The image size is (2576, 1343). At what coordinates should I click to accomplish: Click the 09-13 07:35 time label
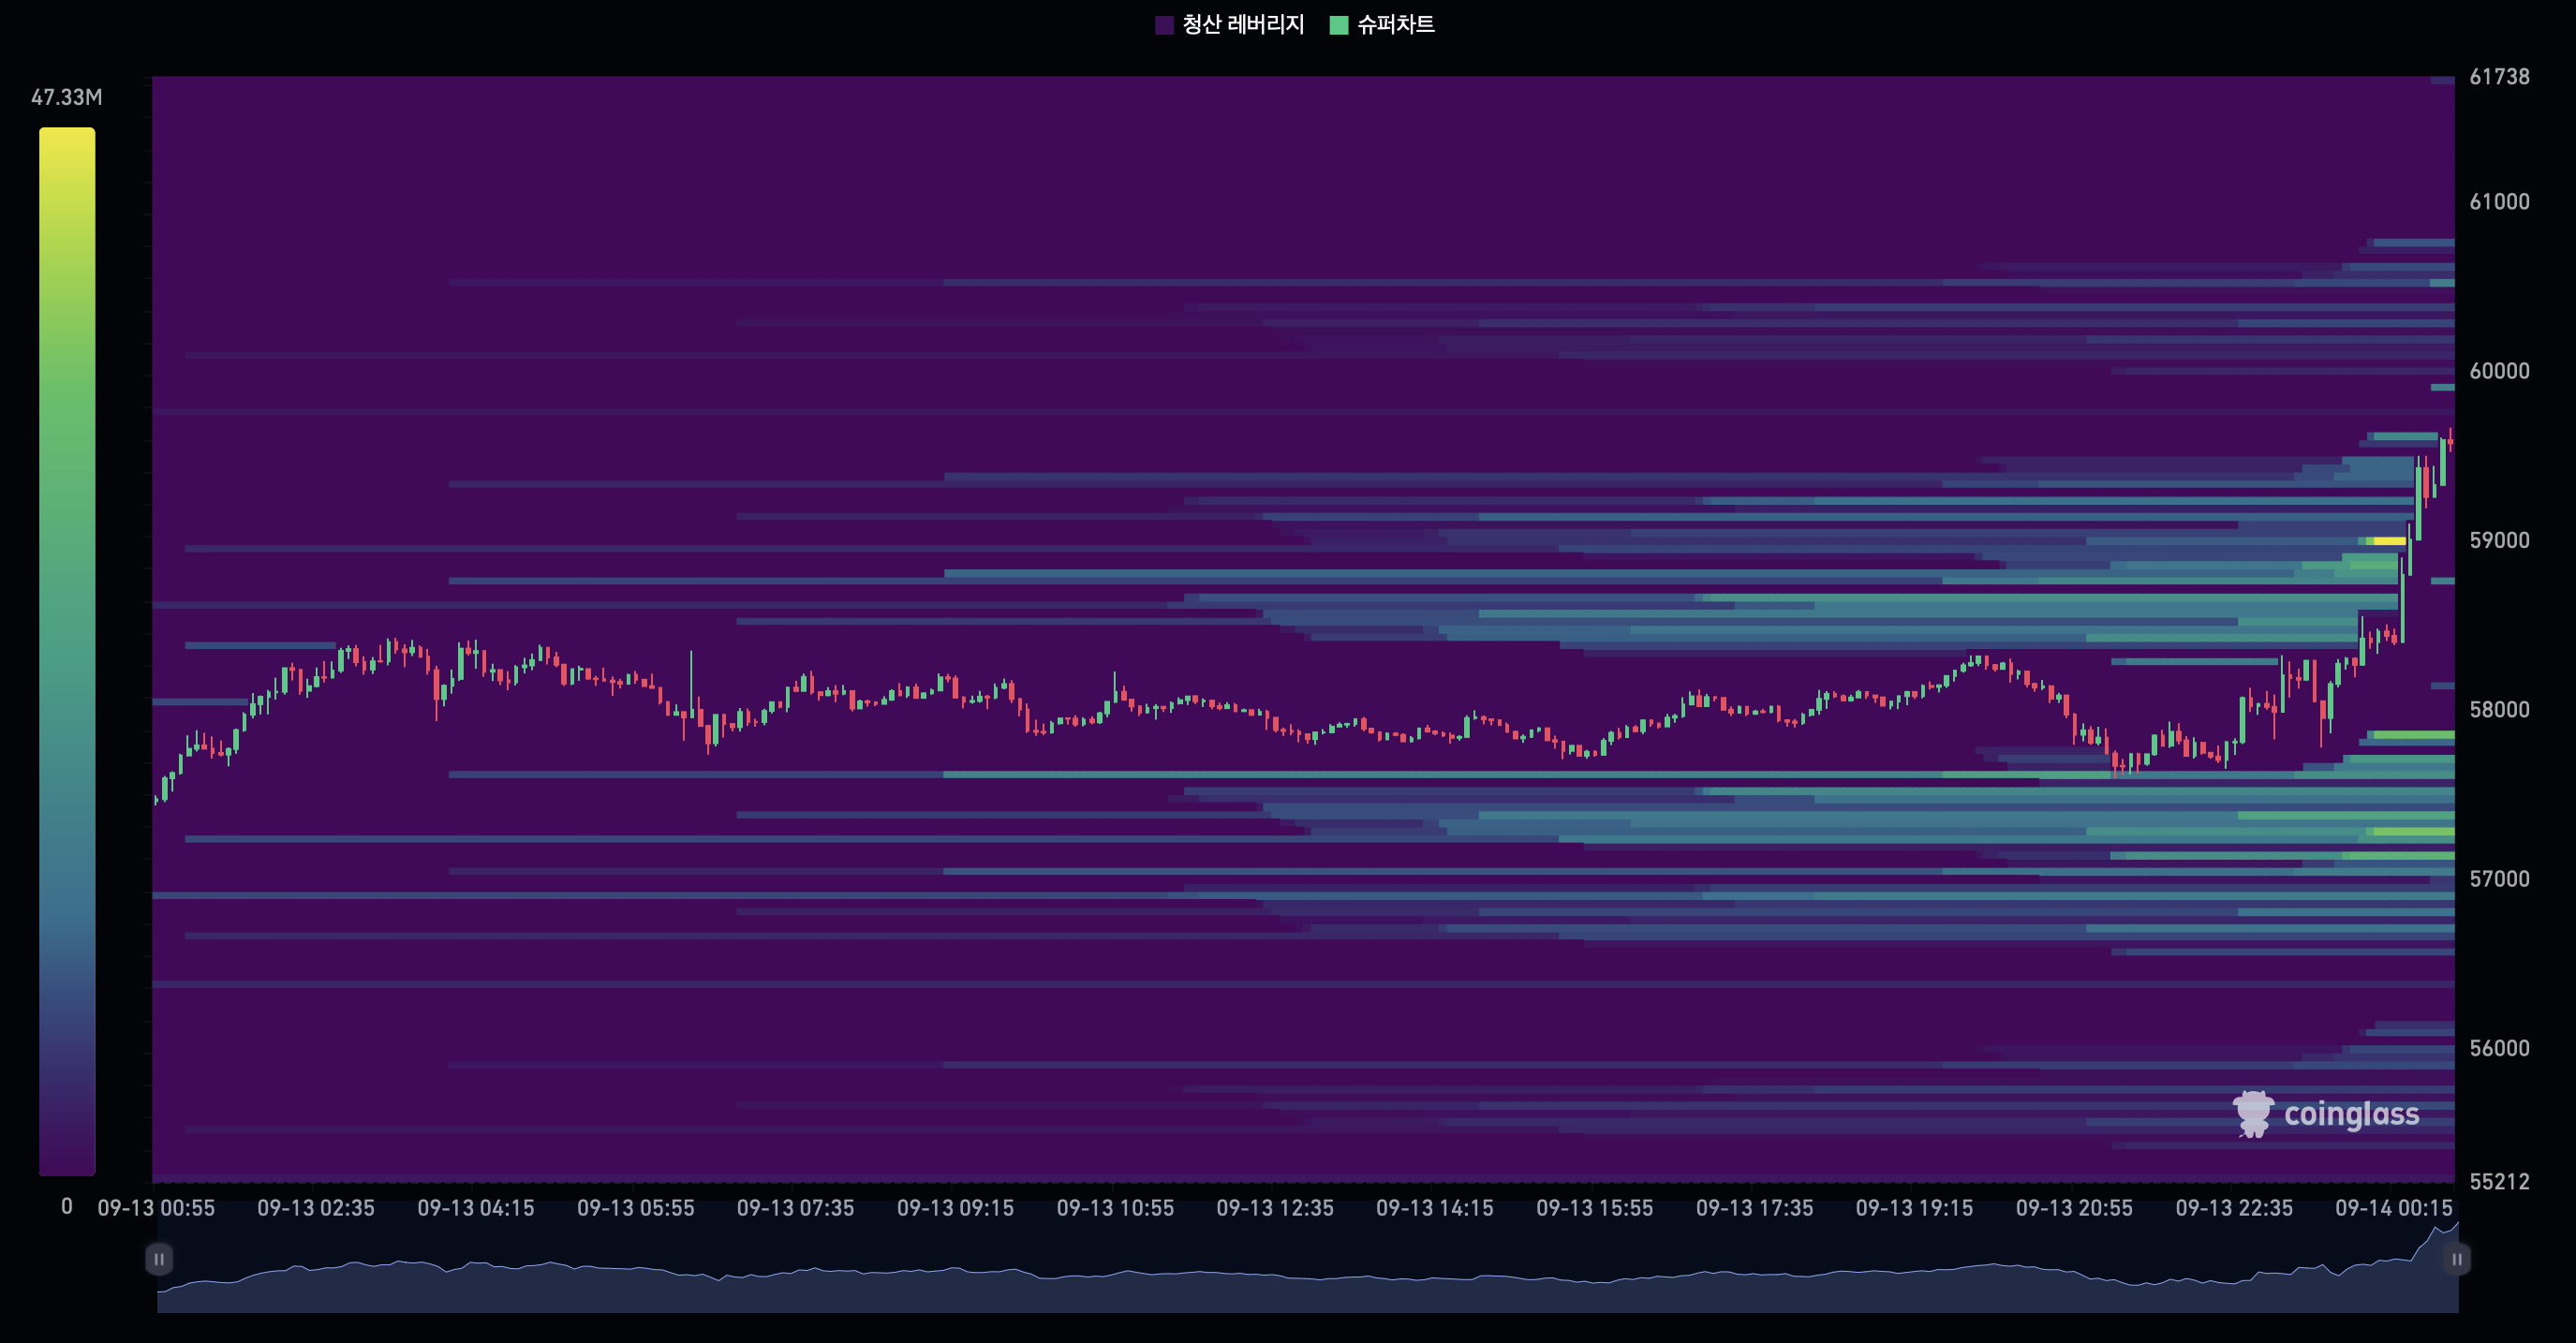(x=796, y=1208)
